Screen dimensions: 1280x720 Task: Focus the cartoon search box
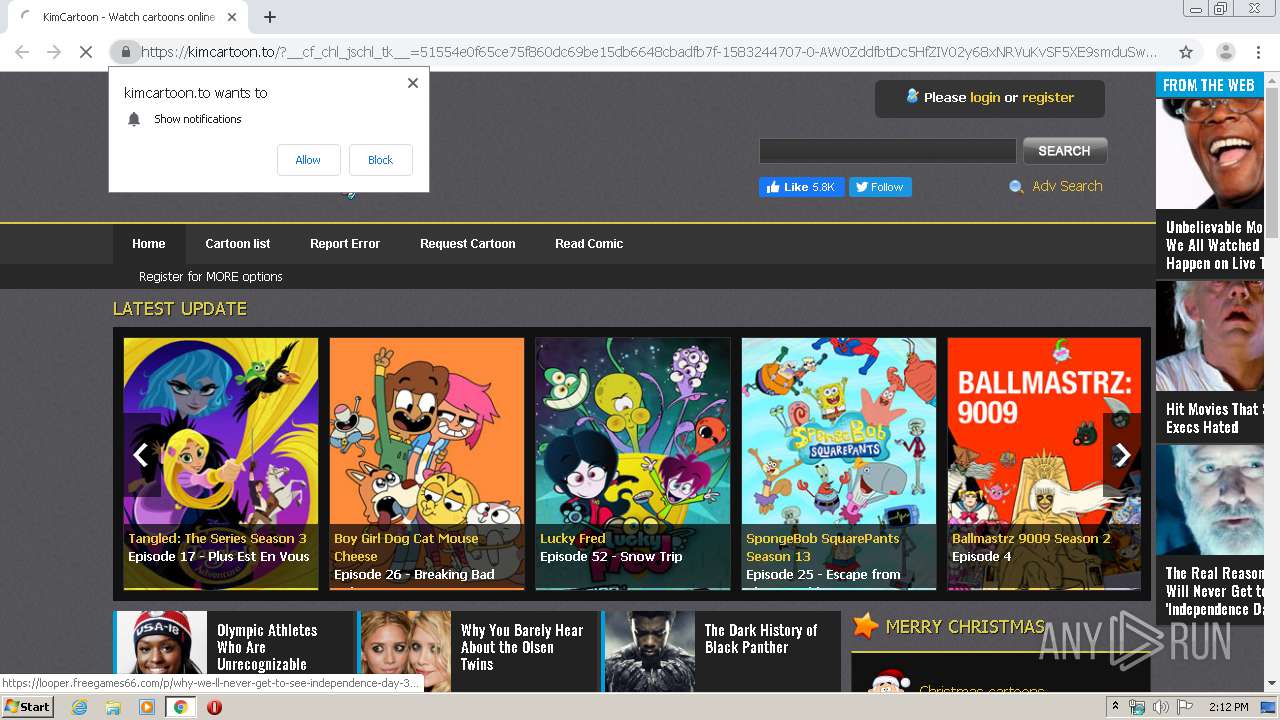coord(887,151)
